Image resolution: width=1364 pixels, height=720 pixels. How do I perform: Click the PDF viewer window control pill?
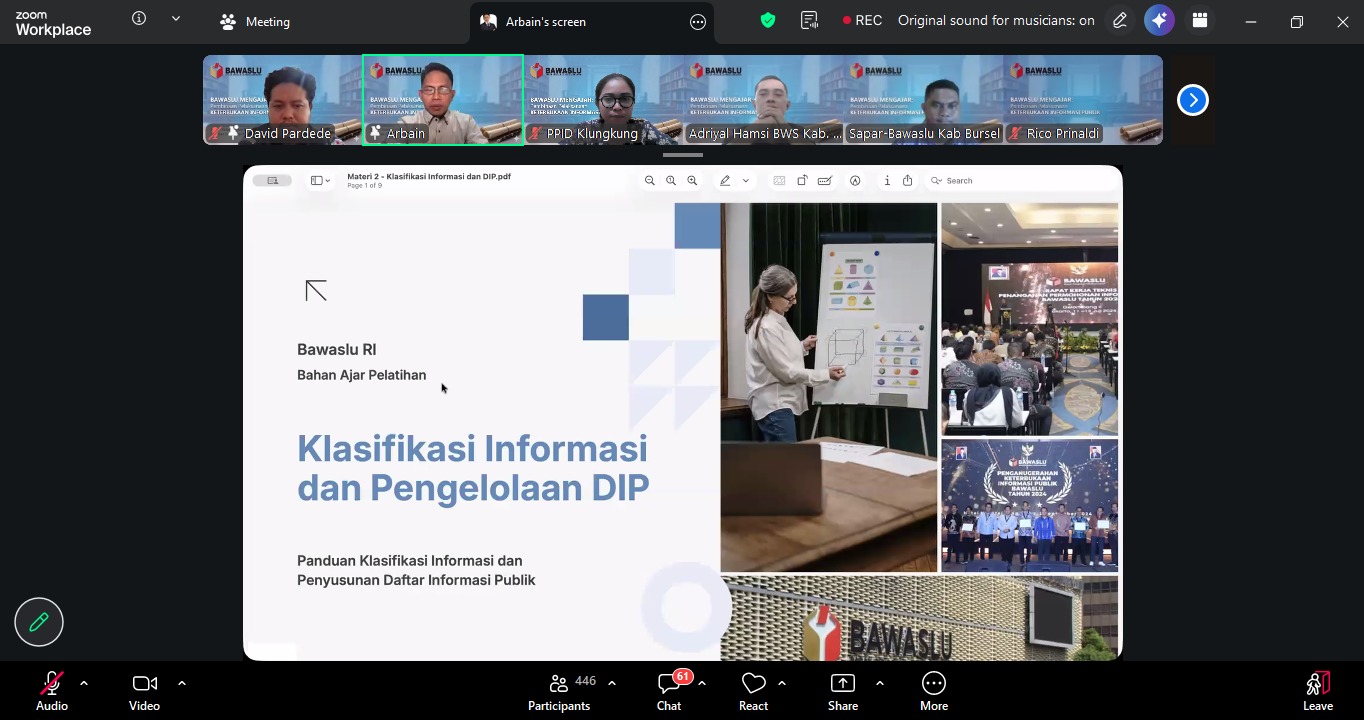tap(272, 181)
